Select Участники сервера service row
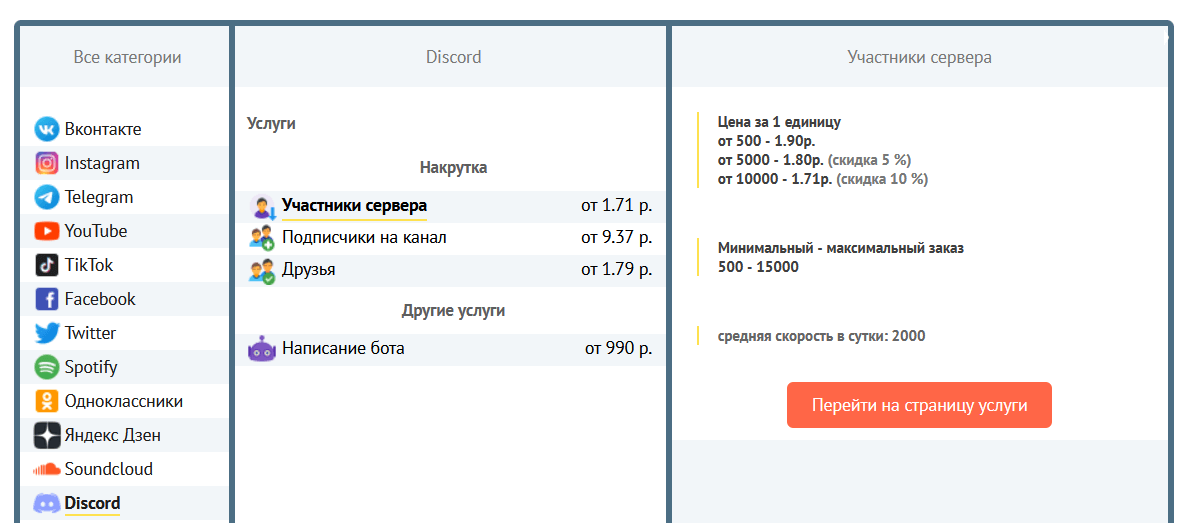The image size is (1195, 523). pyautogui.click(x=354, y=206)
